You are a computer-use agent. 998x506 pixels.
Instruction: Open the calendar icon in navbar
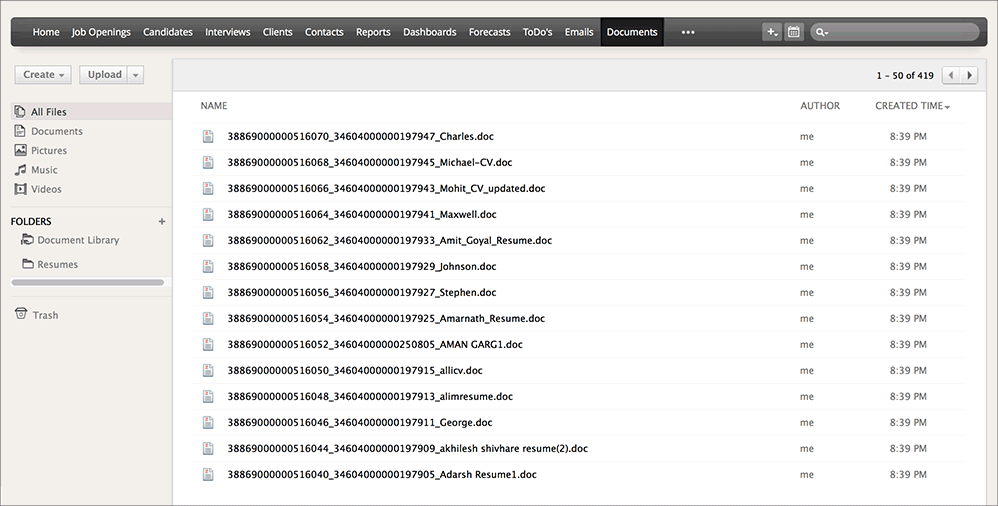[x=793, y=32]
